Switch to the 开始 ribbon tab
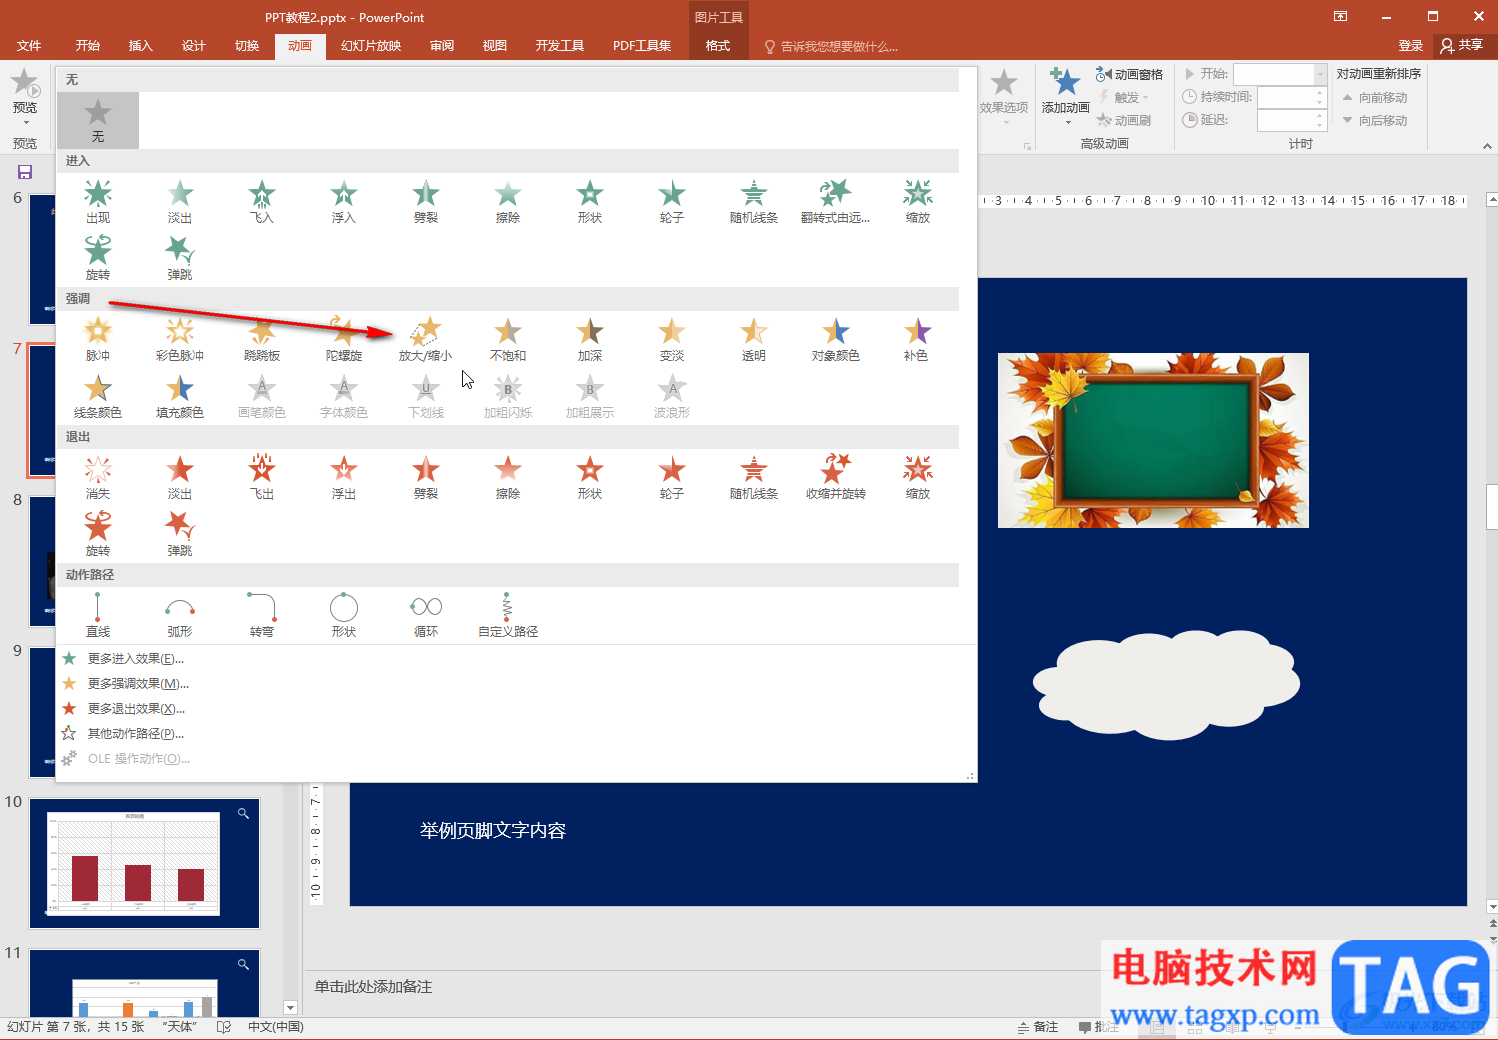 [88, 46]
